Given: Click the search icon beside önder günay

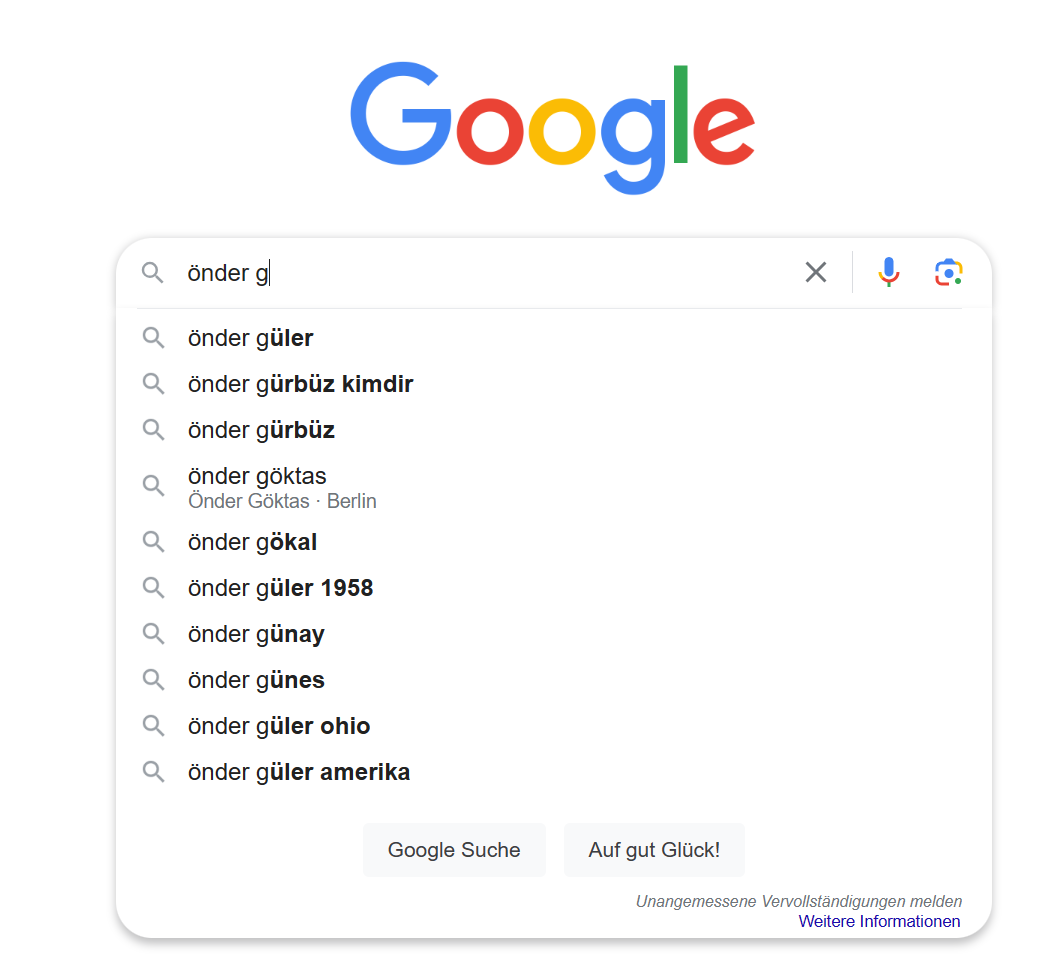Looking at the screenshot, I should 153,634.
